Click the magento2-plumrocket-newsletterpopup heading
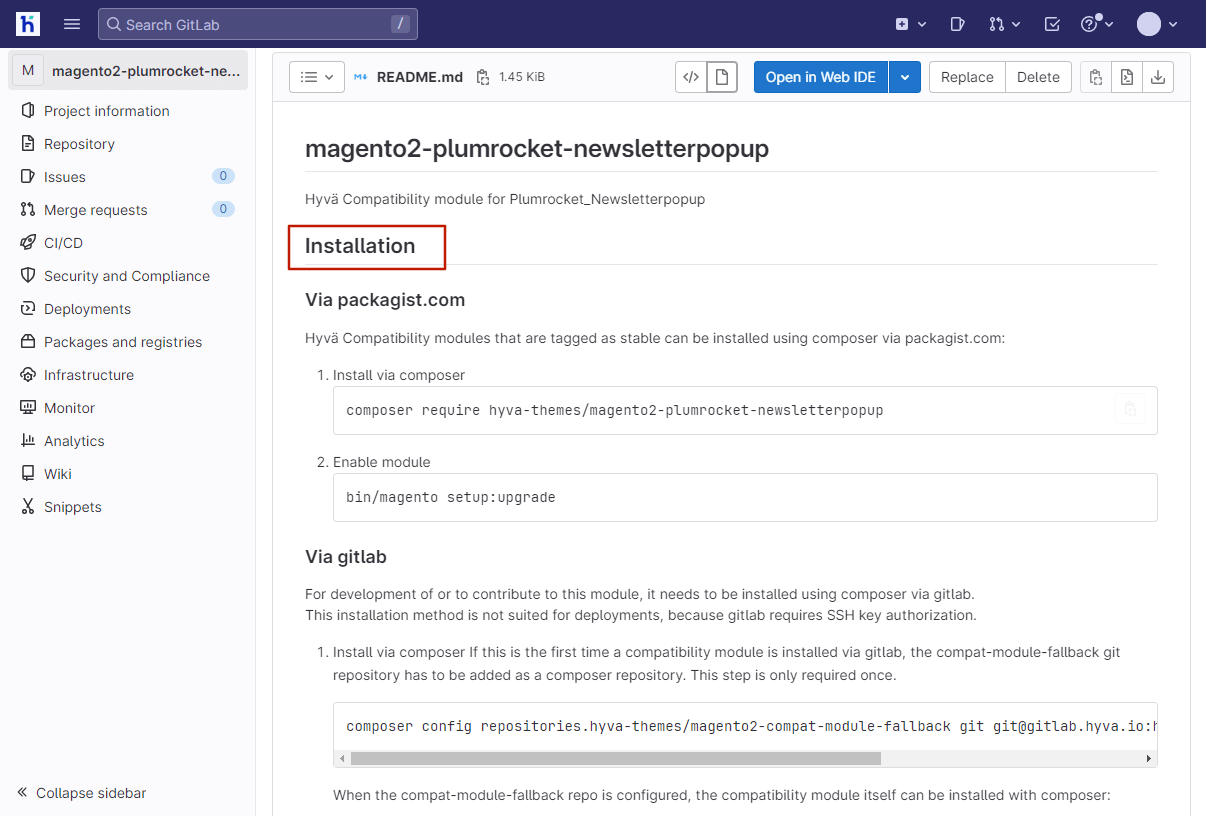 click(537, 149)
